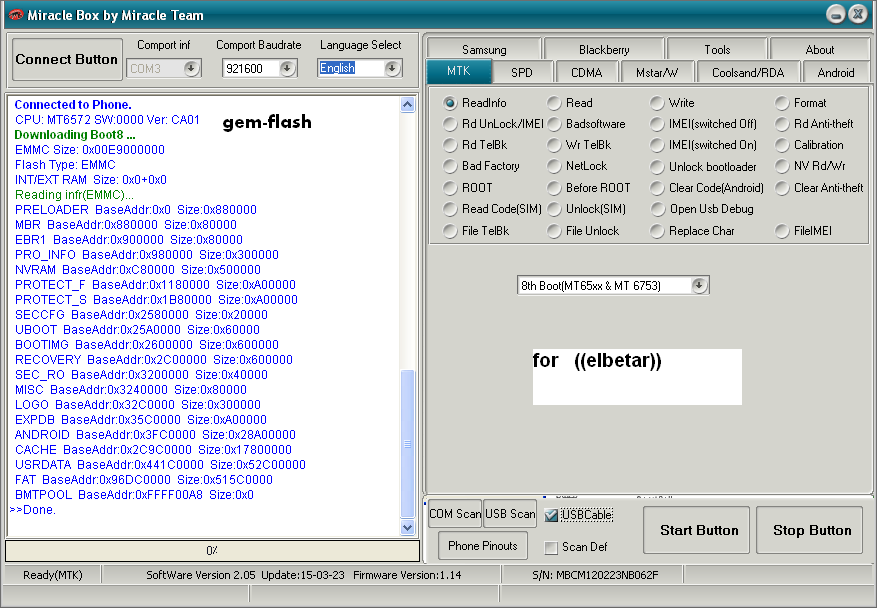Screen dimensions: 877x608
Task: Minimize the Miracle Box window
Action: point(836,15)
